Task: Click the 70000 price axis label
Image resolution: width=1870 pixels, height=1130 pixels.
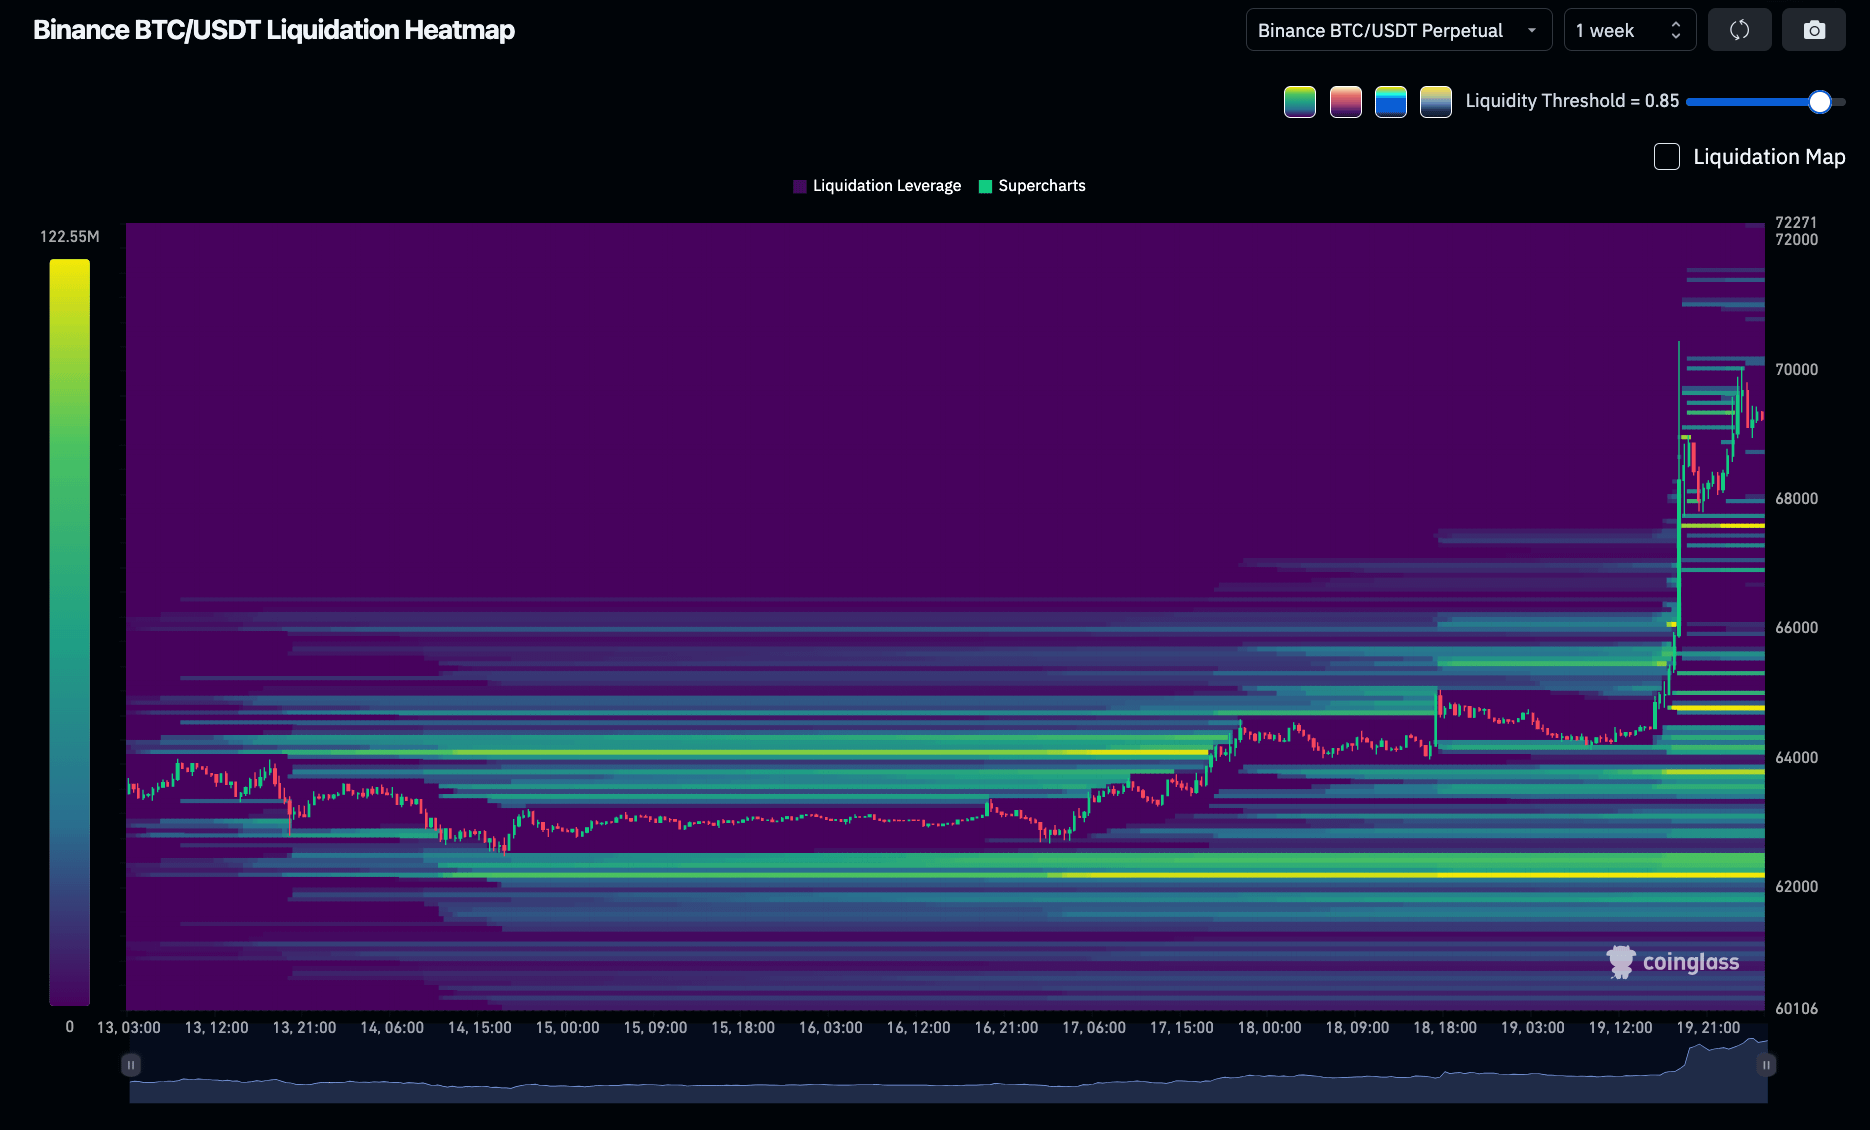Action: [x=1797, y=370]
